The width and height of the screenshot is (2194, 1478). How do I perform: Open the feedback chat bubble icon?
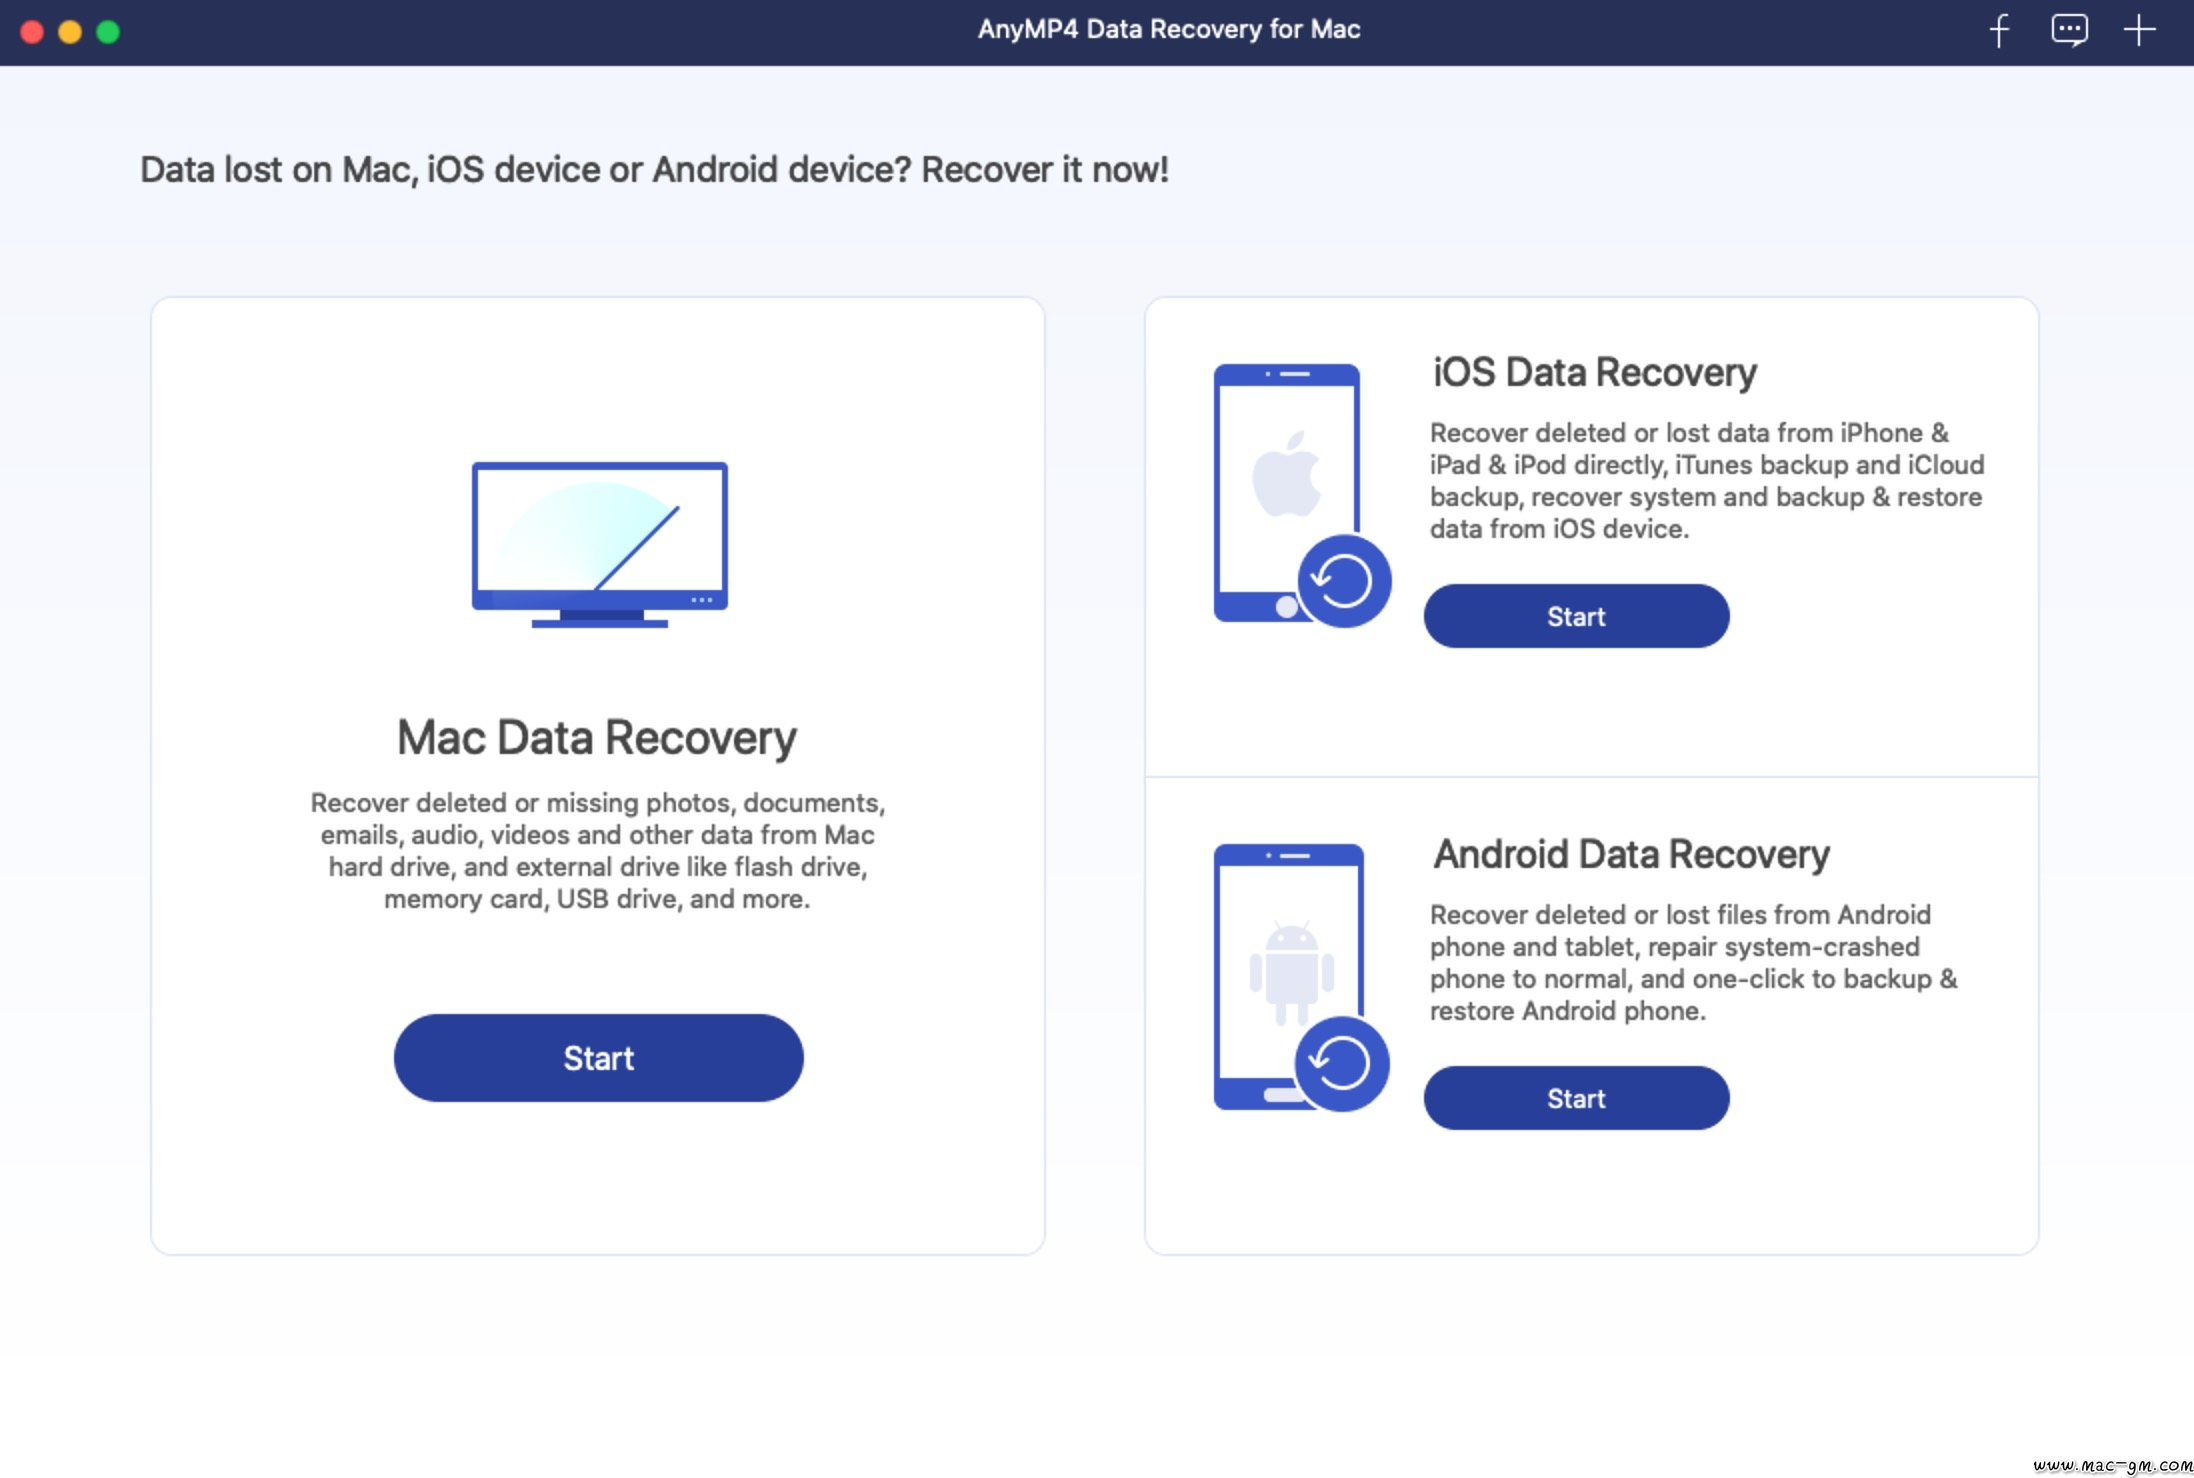point(2069,30)
